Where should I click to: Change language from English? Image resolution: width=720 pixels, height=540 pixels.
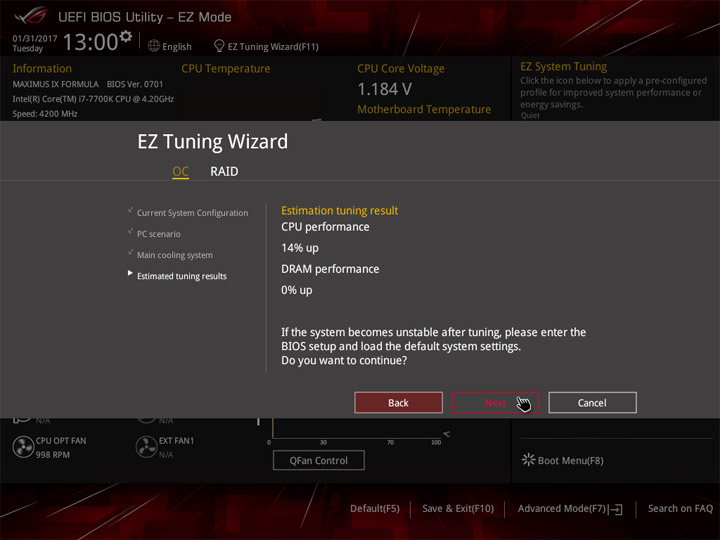[177, 46]
